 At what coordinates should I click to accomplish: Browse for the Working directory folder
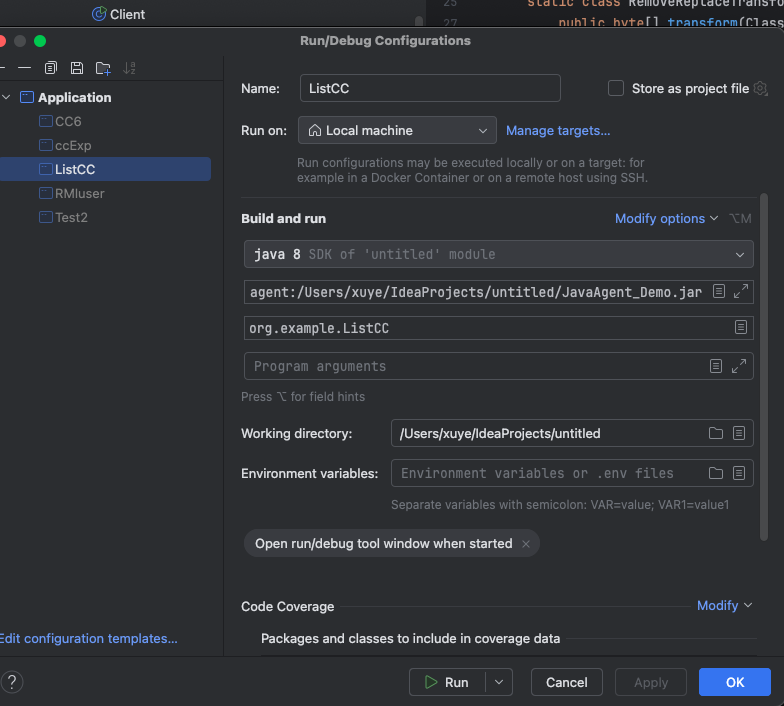[716, 433]
